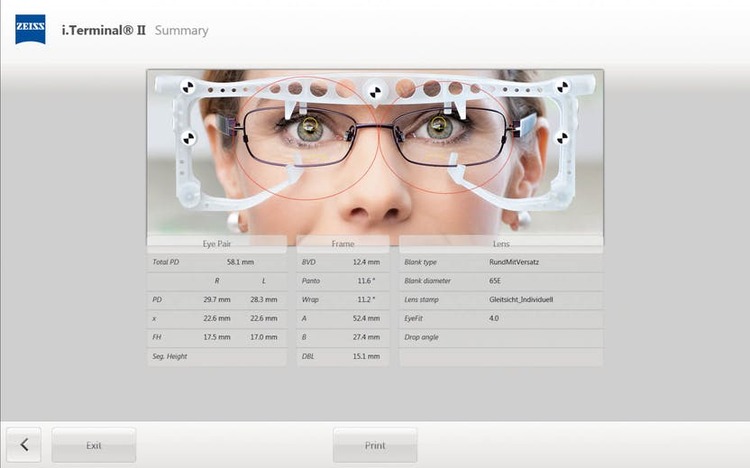Select the empty Drop angle row

(x=501, y=338)
